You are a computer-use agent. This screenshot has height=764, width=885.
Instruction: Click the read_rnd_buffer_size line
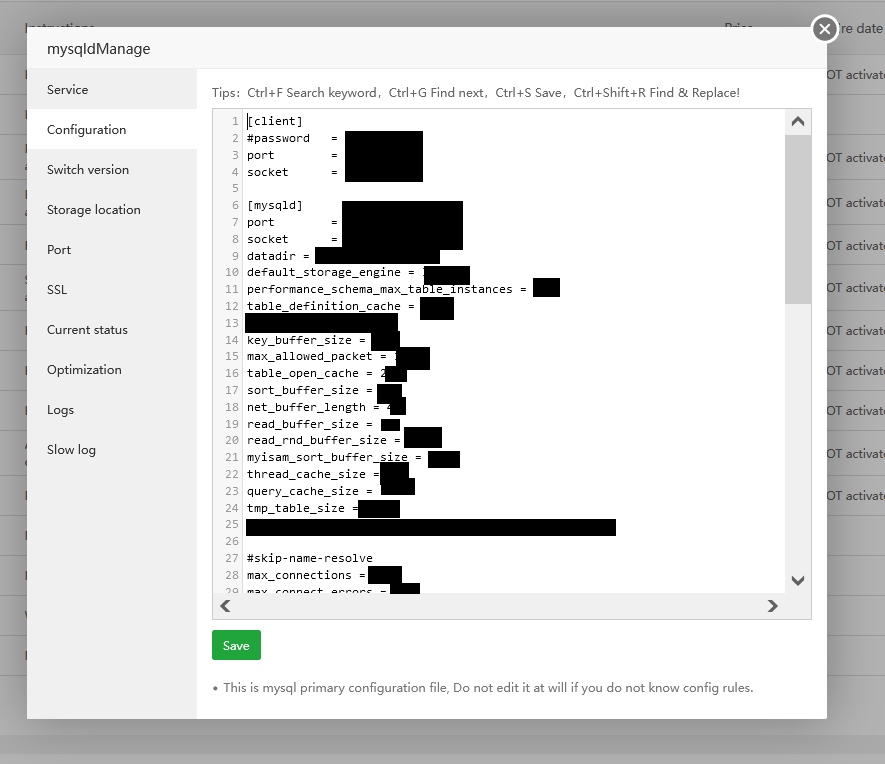click(323, 441)
